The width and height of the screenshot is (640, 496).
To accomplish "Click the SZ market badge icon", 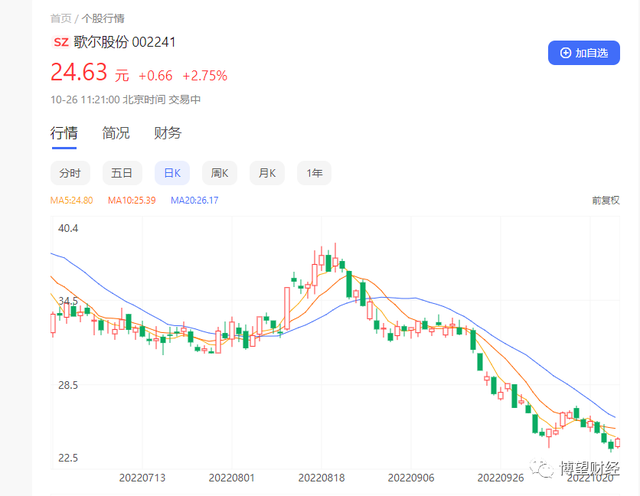I will coord(61,42).
